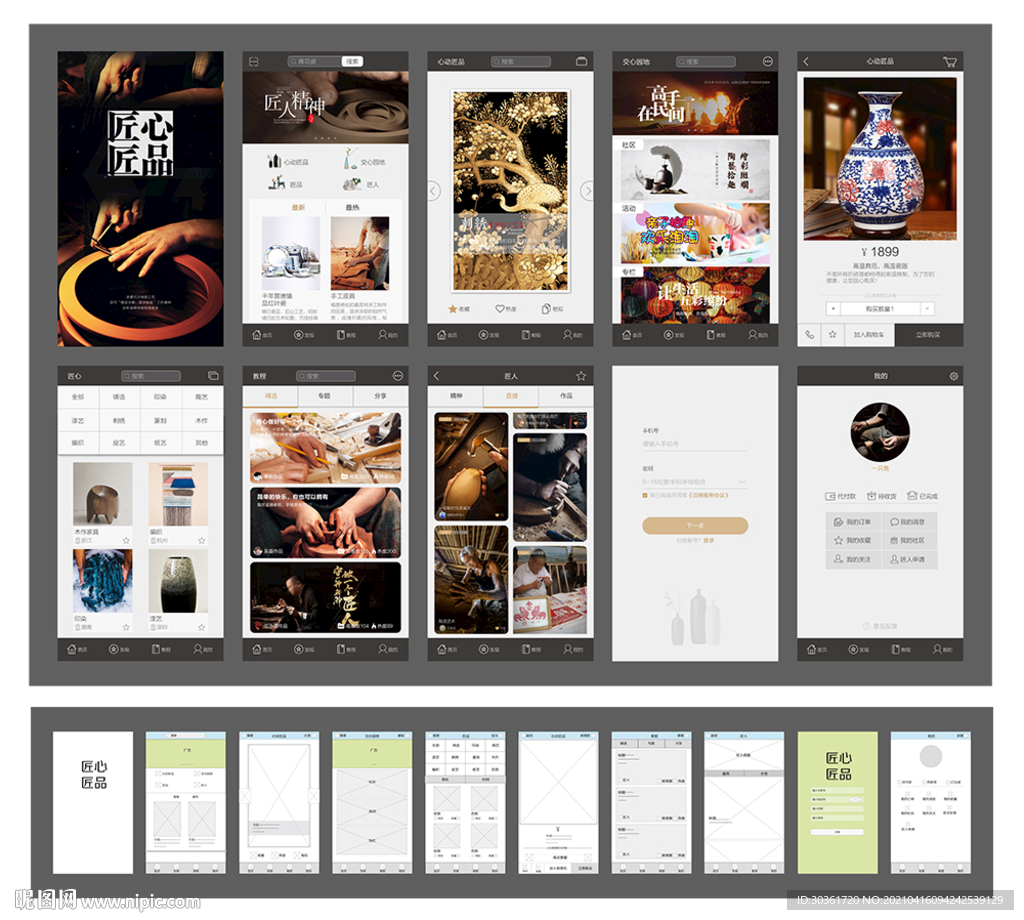Image resolution: width=1024 pixels, height=920 pixels.
Task: Uncheck the registration agreement checkbox on the login screen
Action: pos(645,496)
